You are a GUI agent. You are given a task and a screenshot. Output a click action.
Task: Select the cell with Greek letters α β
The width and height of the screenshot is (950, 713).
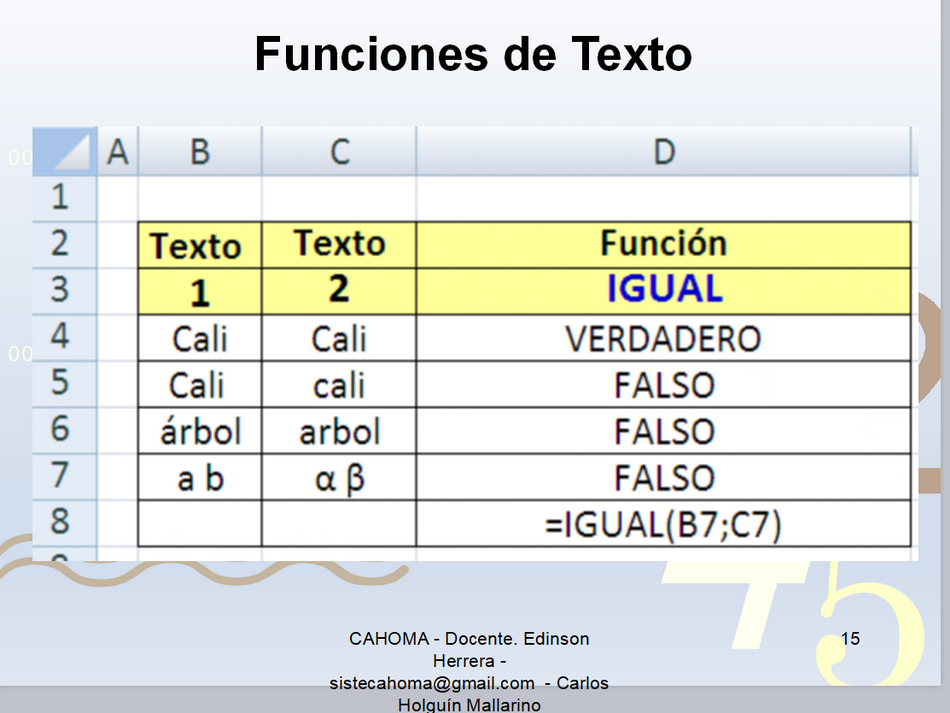click(339, 478)
